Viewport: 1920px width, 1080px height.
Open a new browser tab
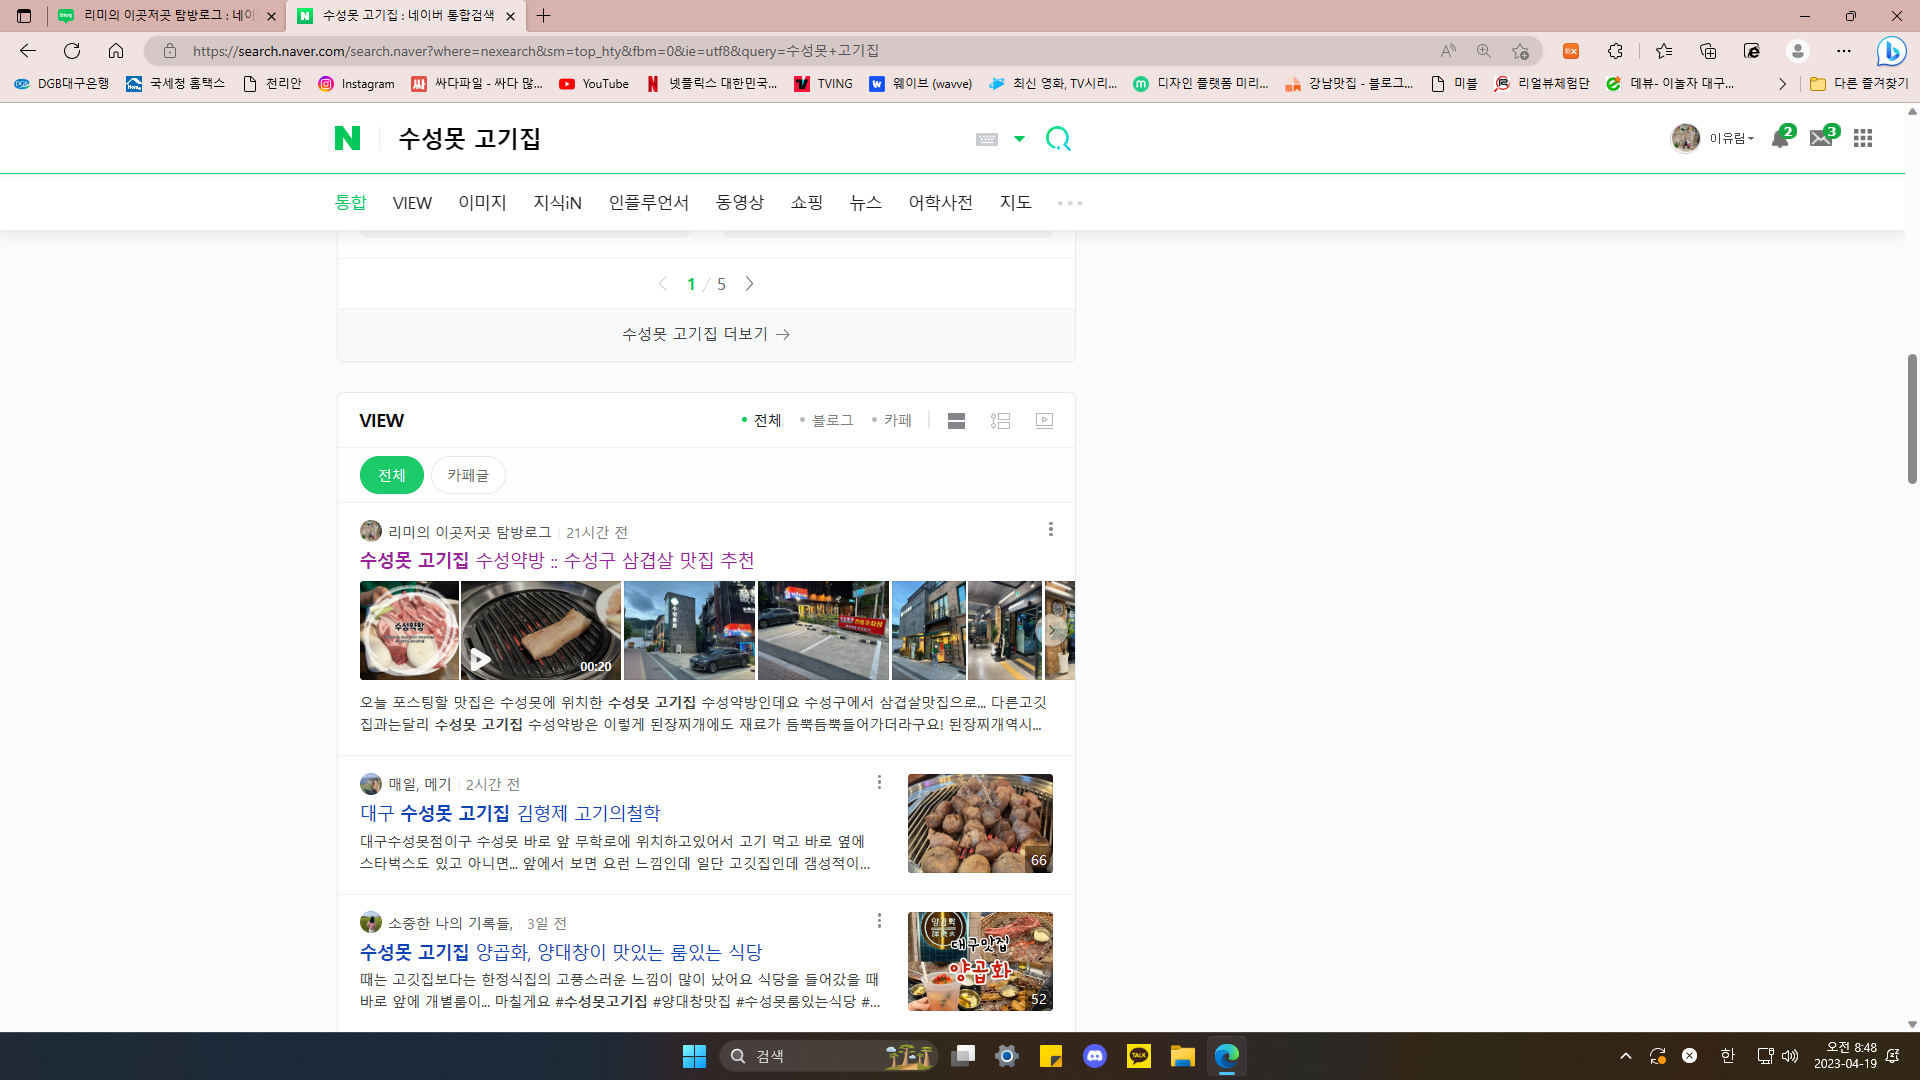click(x=543, y=16)
